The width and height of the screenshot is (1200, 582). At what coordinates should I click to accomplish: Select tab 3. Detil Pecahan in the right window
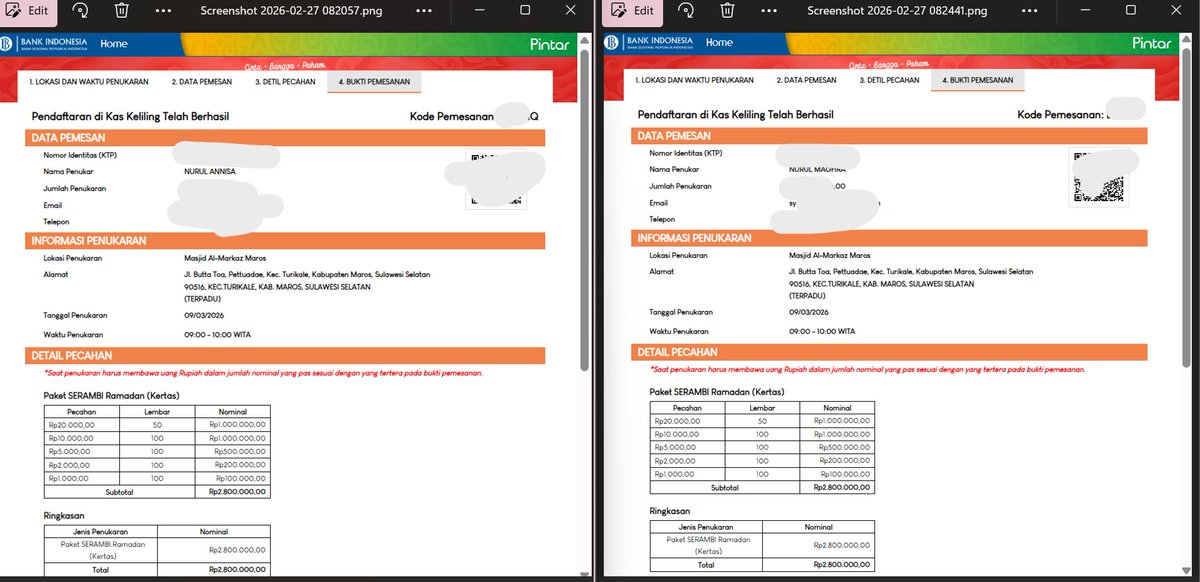point(890,80)
